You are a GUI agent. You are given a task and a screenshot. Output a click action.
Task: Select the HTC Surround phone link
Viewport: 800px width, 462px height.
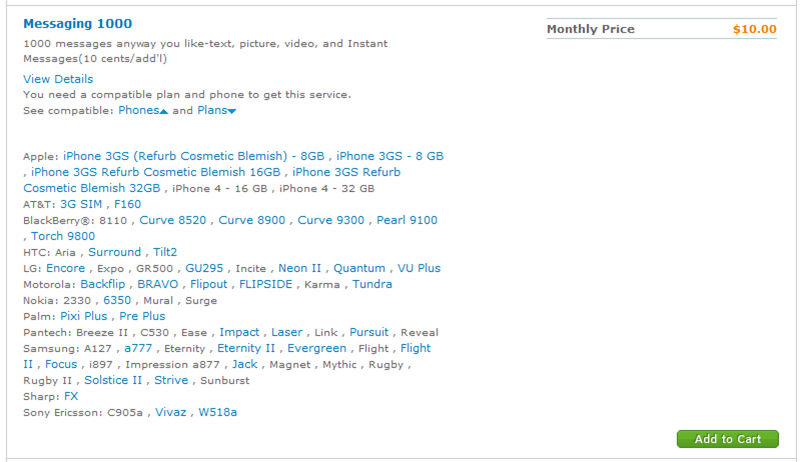point(114,252)
